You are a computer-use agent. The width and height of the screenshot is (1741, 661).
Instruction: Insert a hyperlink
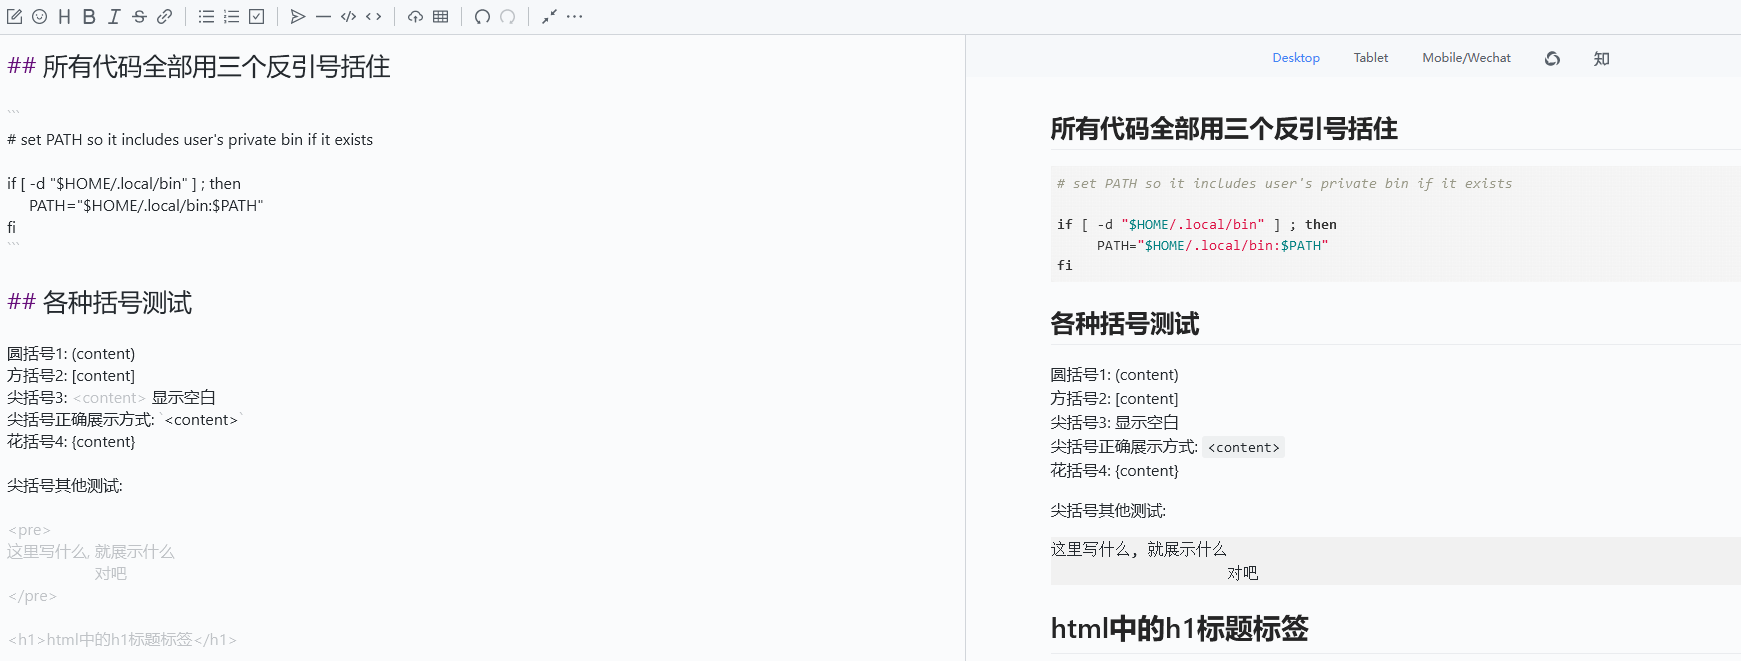tap(164, 16)
